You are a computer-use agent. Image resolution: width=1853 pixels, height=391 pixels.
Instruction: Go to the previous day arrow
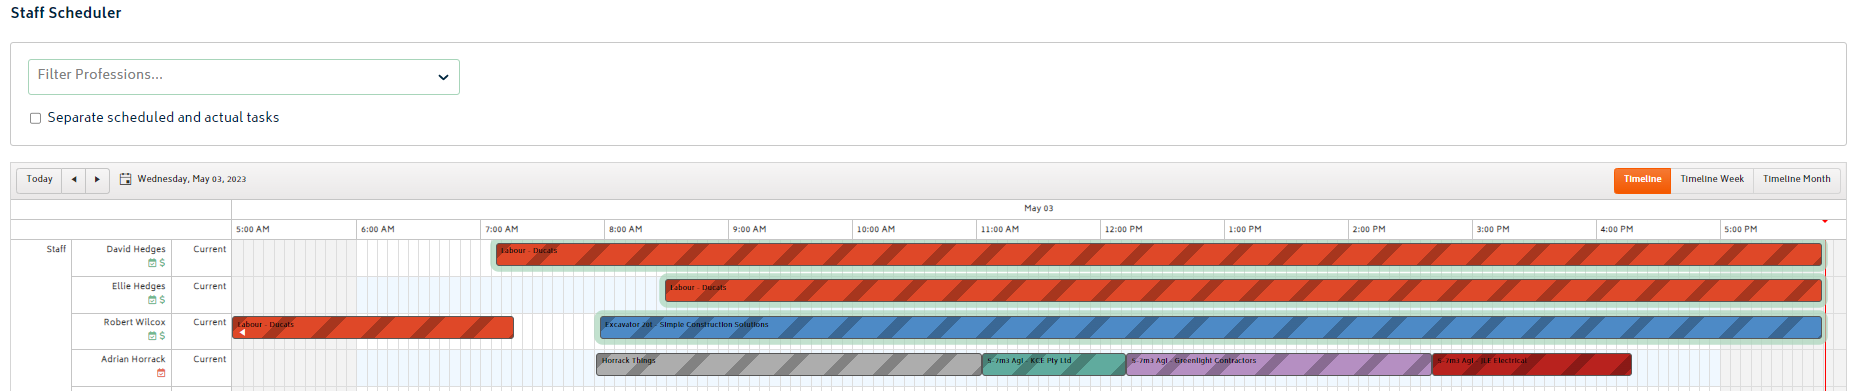(73, 180)
